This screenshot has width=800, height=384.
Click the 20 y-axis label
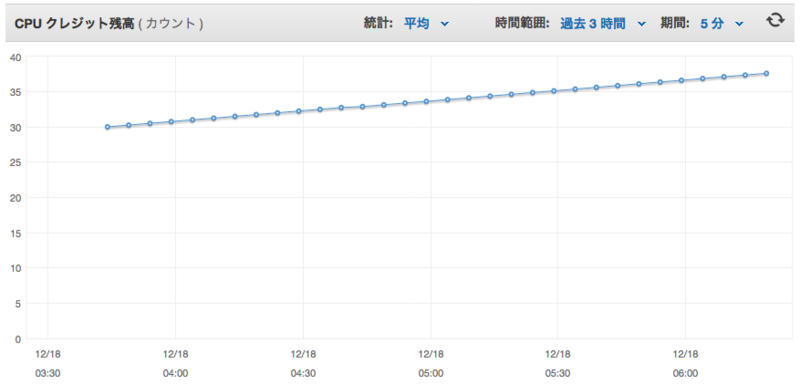15,198
